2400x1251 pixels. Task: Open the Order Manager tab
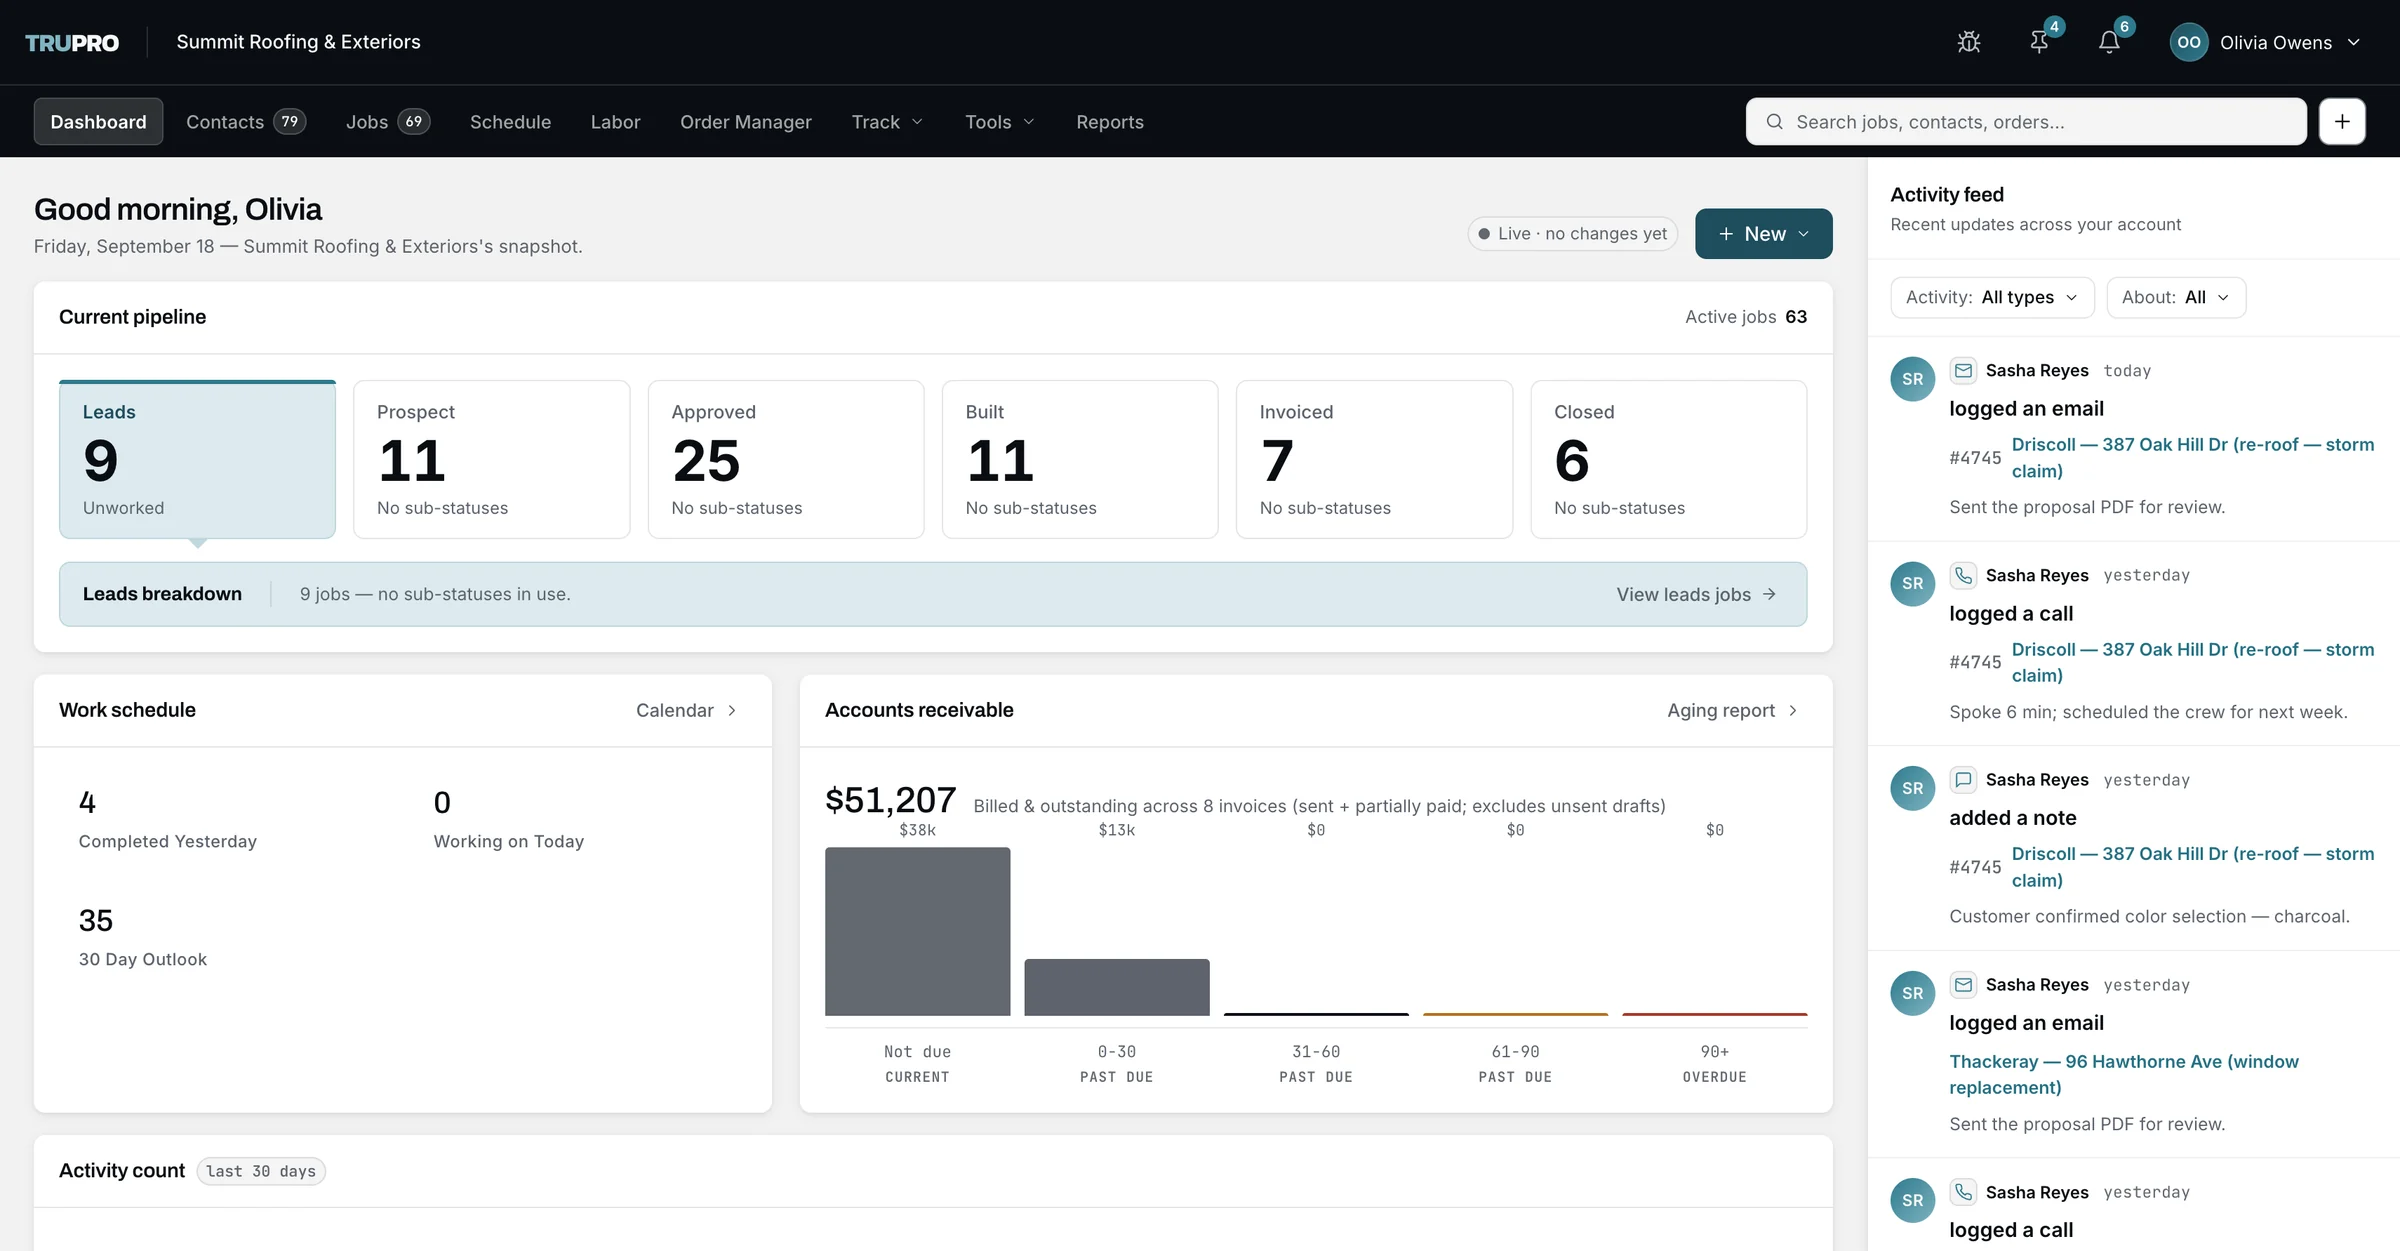click(745, 121)
